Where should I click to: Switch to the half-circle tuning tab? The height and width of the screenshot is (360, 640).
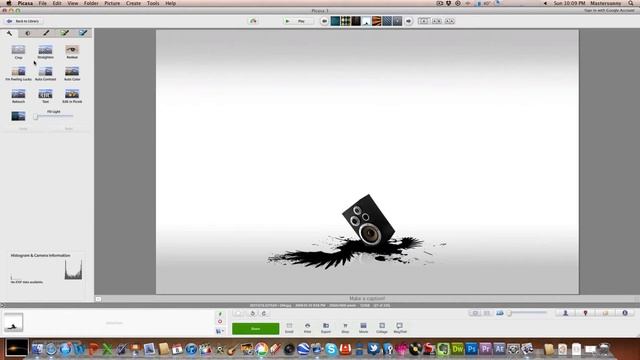coord(28,33)
